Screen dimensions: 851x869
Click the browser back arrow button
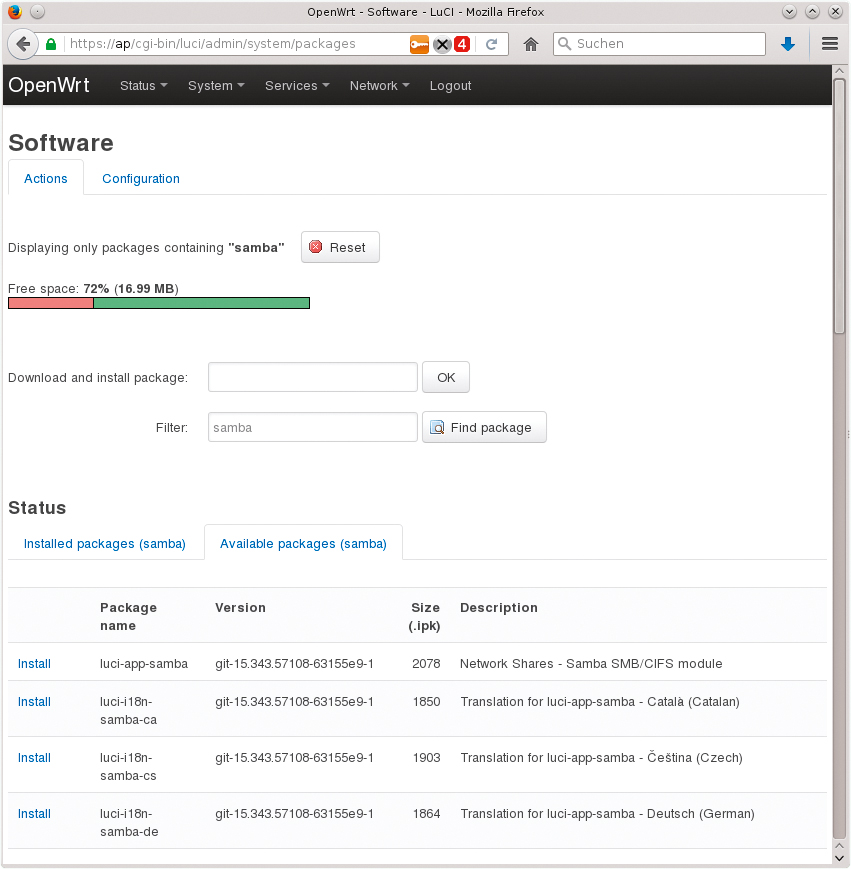(x=23, y=44)
